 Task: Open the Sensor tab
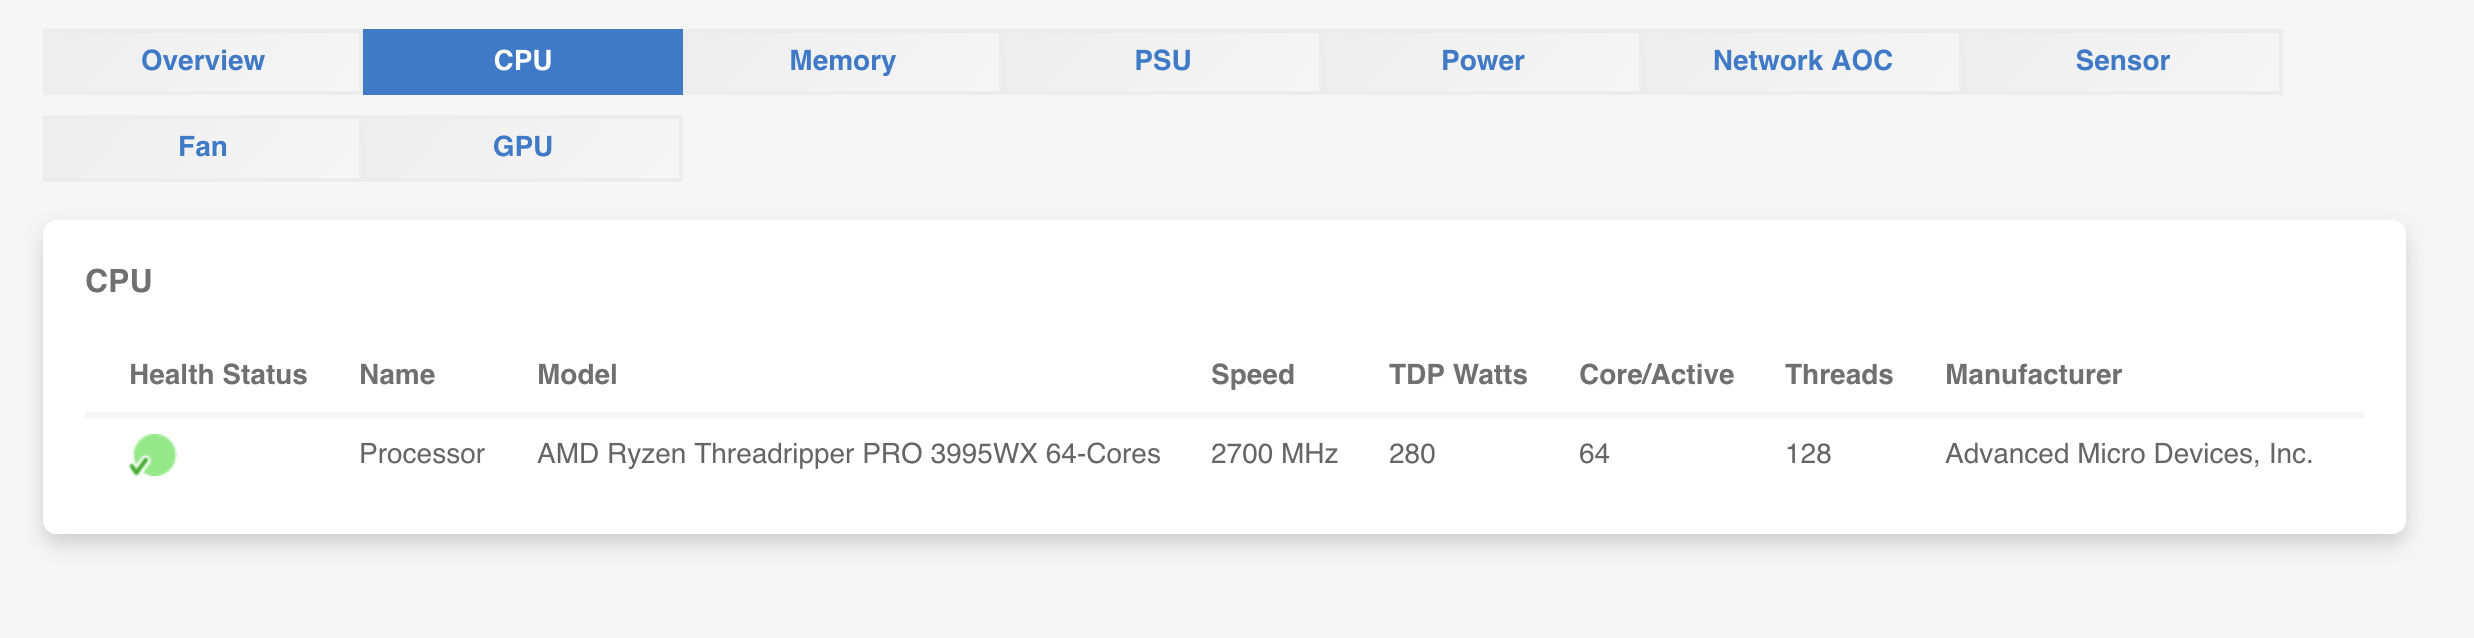2121,61
